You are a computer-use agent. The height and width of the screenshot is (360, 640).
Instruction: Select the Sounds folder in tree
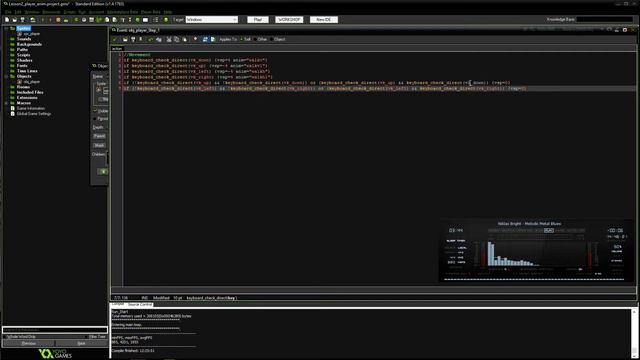[x=24, y=39]
